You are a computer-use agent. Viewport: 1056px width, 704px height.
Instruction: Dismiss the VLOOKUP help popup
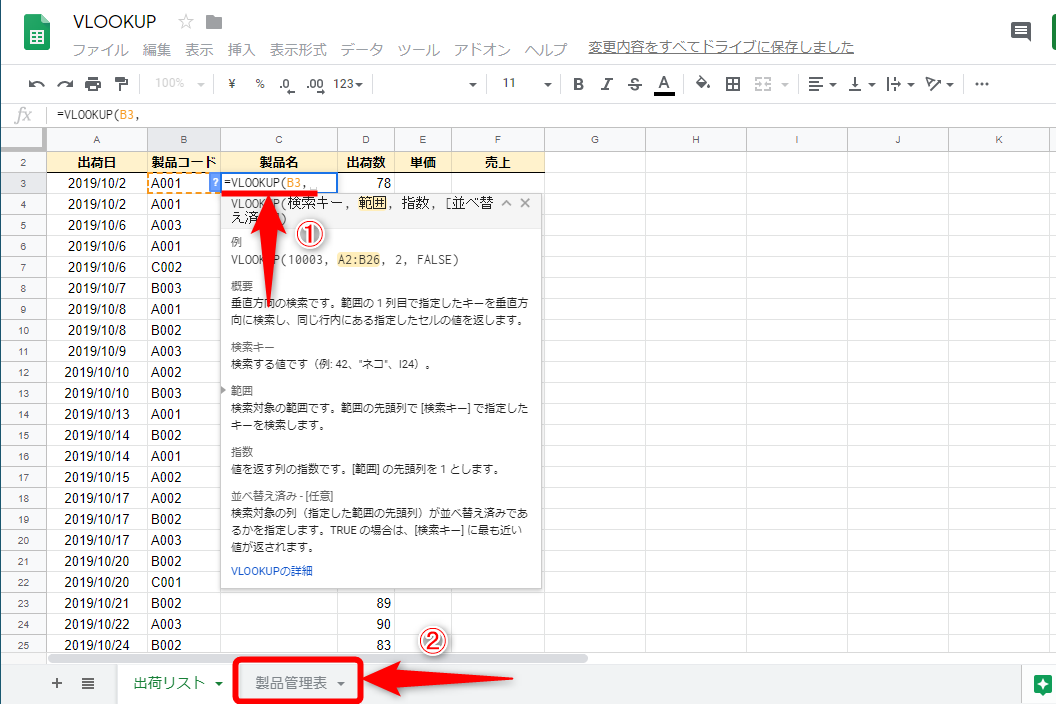point(525,202)
